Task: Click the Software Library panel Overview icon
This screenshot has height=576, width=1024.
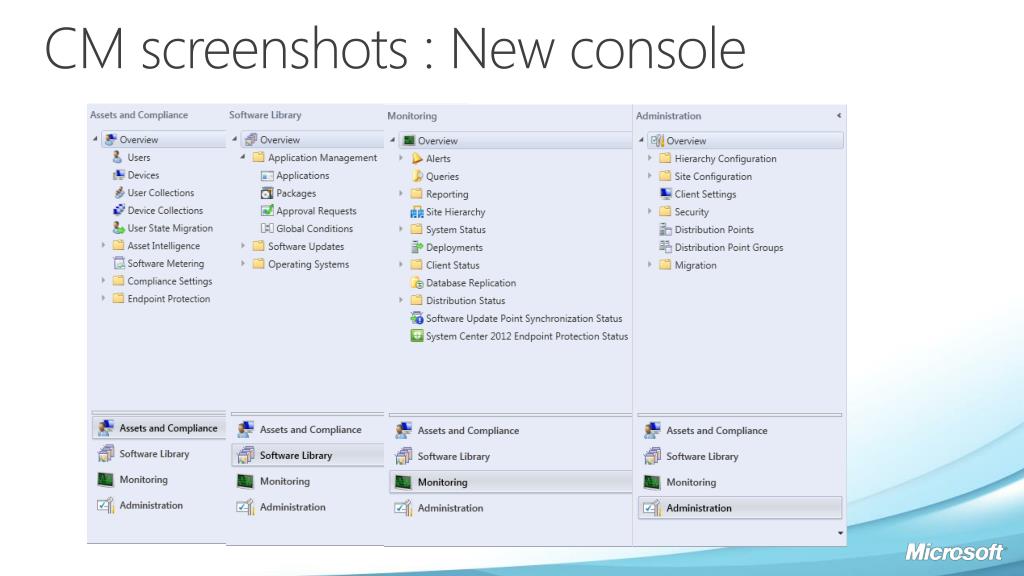Action: (x=251, y=140)
